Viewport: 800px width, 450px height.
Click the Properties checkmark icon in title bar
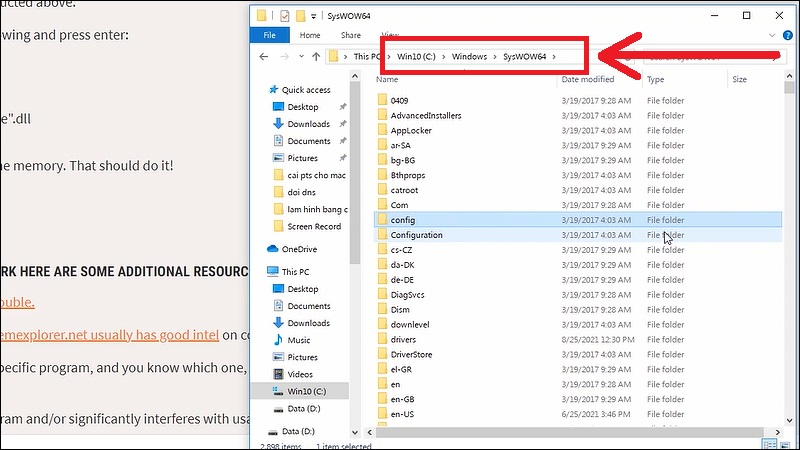point(285,16)
